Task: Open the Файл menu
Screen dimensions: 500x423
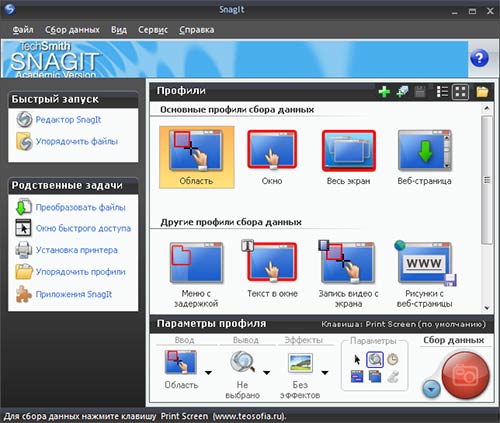Action: pos(23,30)
